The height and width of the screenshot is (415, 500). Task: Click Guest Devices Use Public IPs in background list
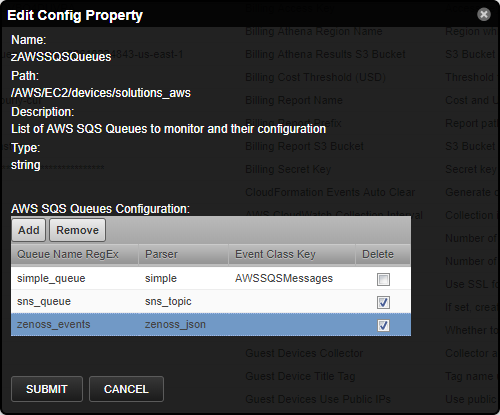coord(318,399)
